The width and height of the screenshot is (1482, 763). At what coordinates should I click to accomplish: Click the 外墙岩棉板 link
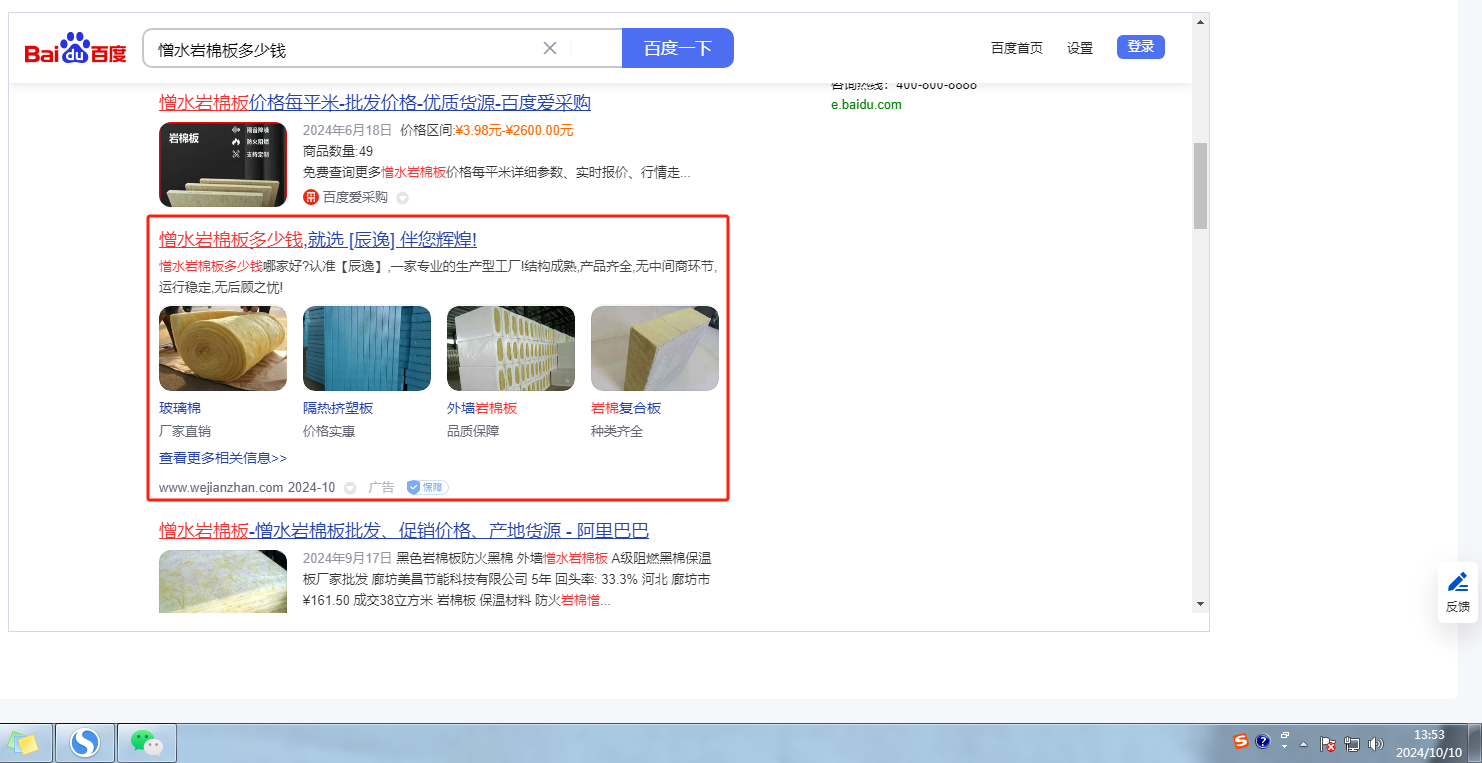(x=482, y=408)
